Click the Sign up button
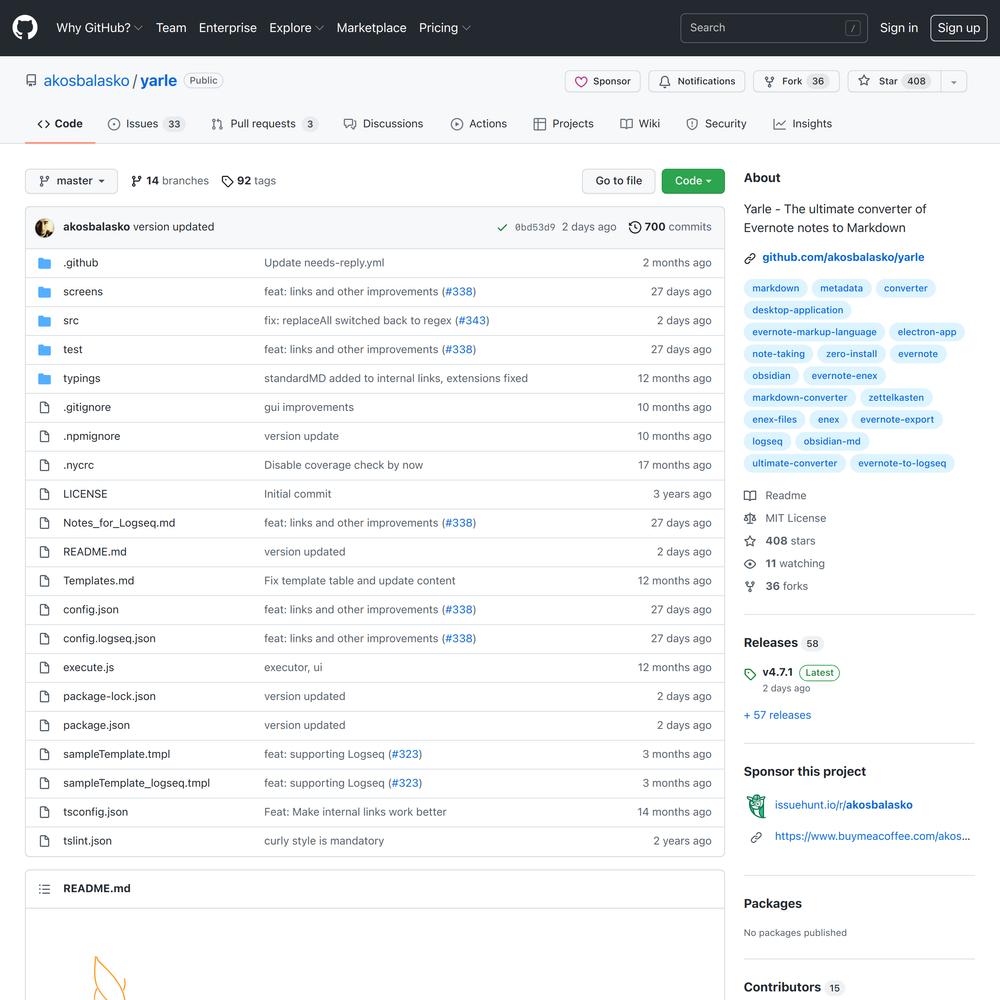 [959, 28]
